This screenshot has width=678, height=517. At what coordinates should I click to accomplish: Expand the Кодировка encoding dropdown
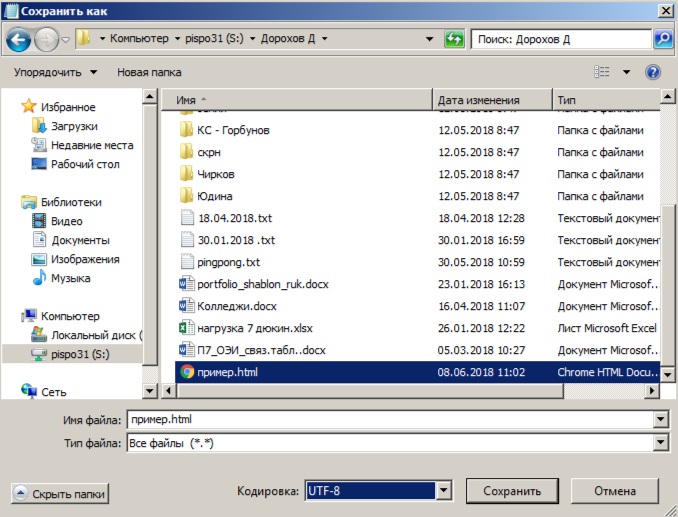(444, 491)
